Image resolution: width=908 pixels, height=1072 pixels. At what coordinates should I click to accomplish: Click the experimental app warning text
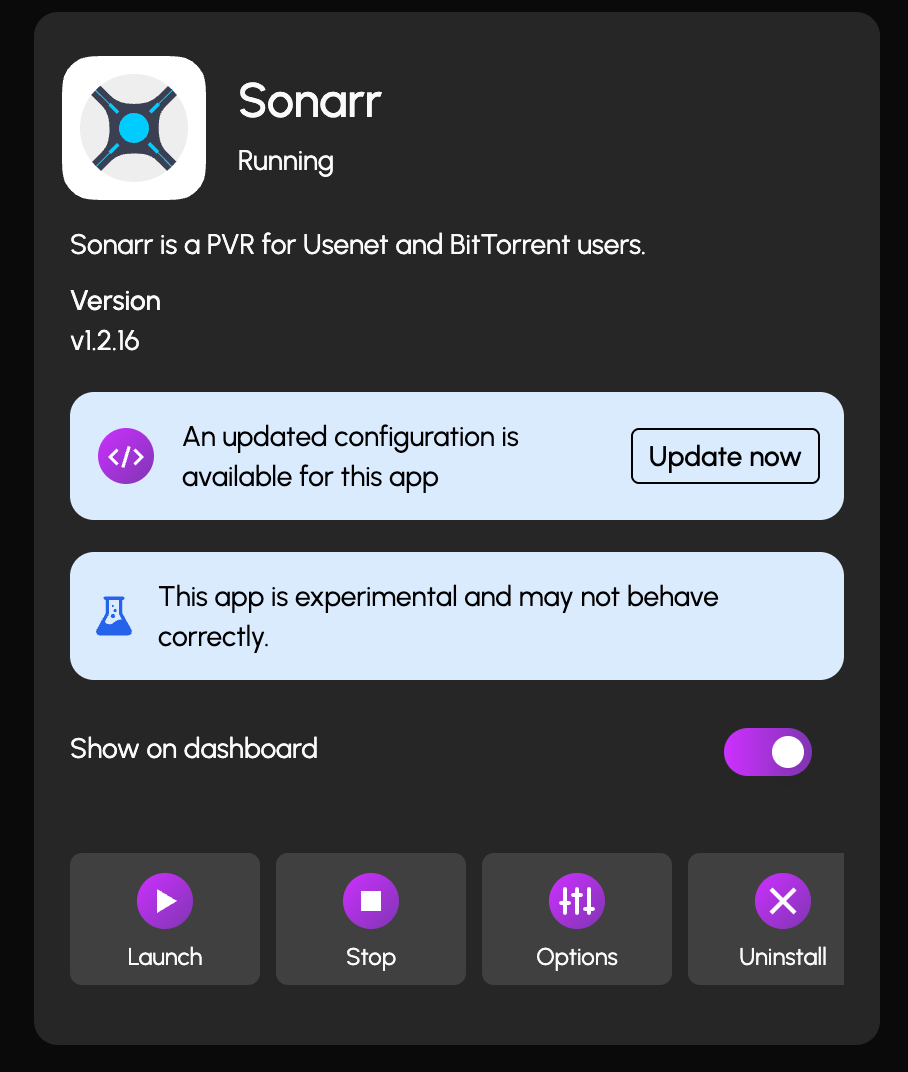[438, 616]
